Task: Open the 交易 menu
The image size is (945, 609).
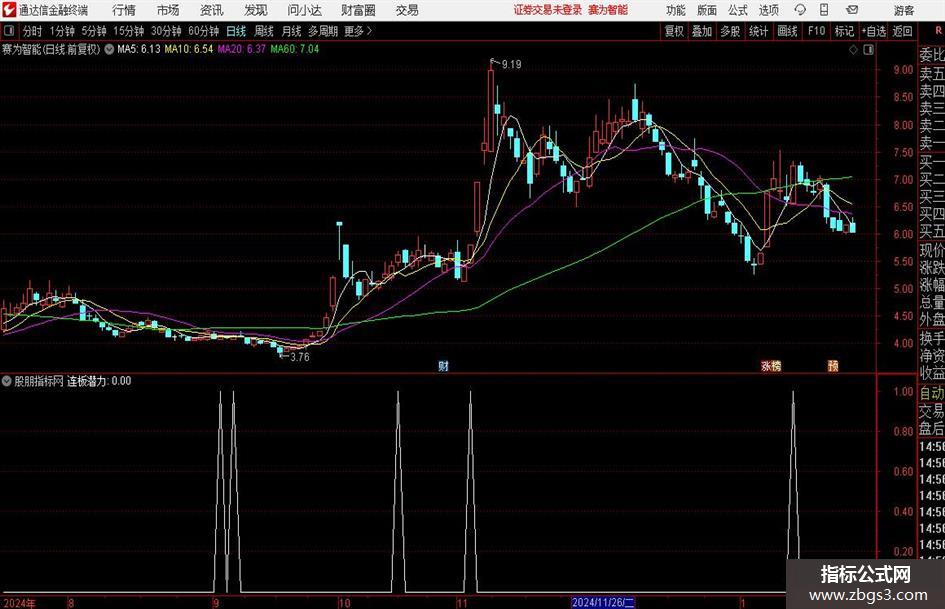Action: tap(407, 10)
